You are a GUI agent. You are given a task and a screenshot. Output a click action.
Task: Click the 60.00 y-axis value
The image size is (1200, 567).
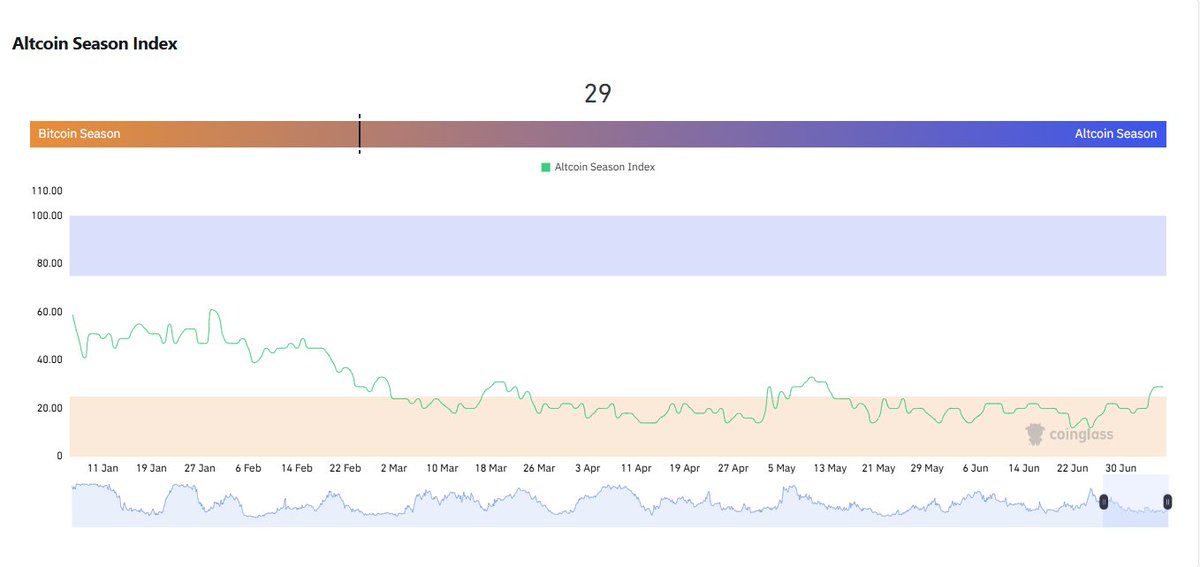tap(51, 312)
